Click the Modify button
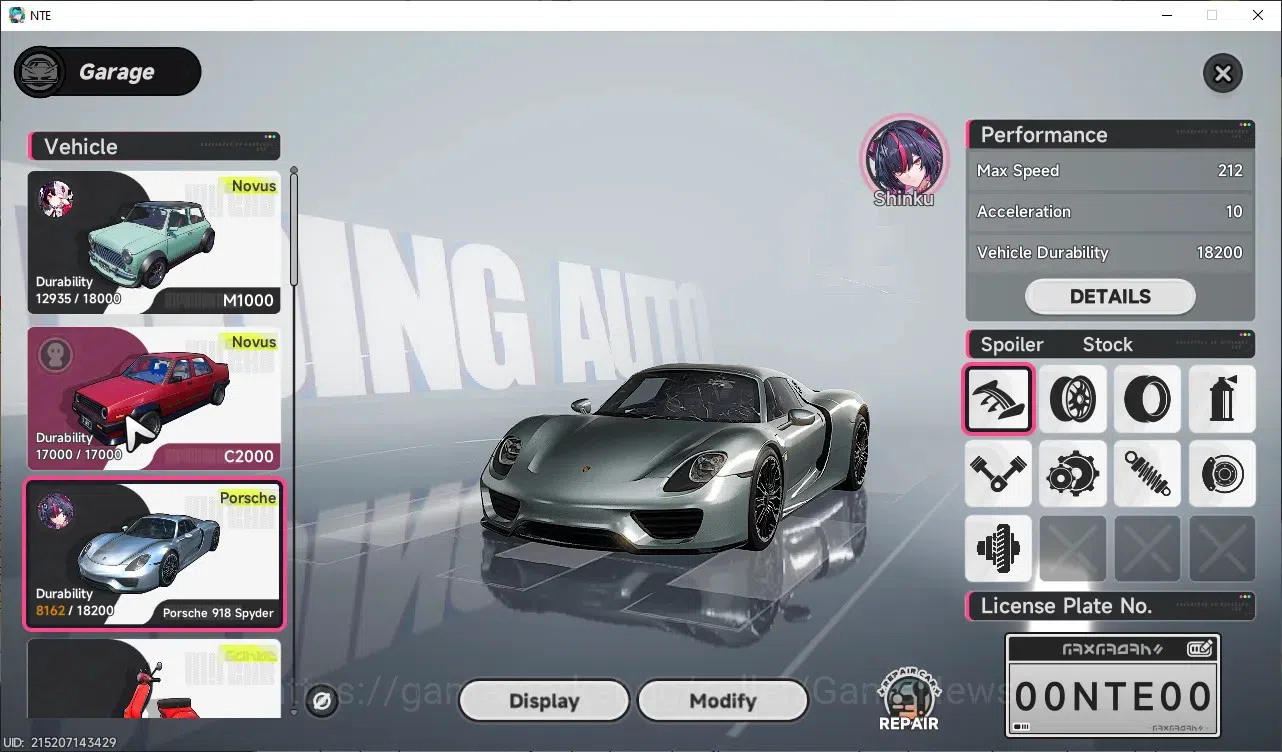Image resolution: width=1282 pixels, height=752 pixels. click(x=722, y=701)
